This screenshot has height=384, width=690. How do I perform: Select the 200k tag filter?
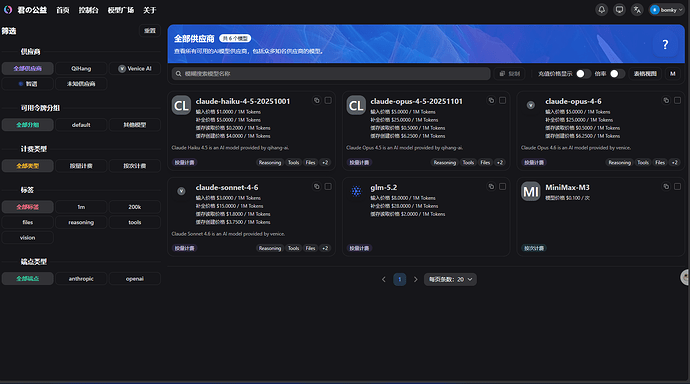coord(135,207)
